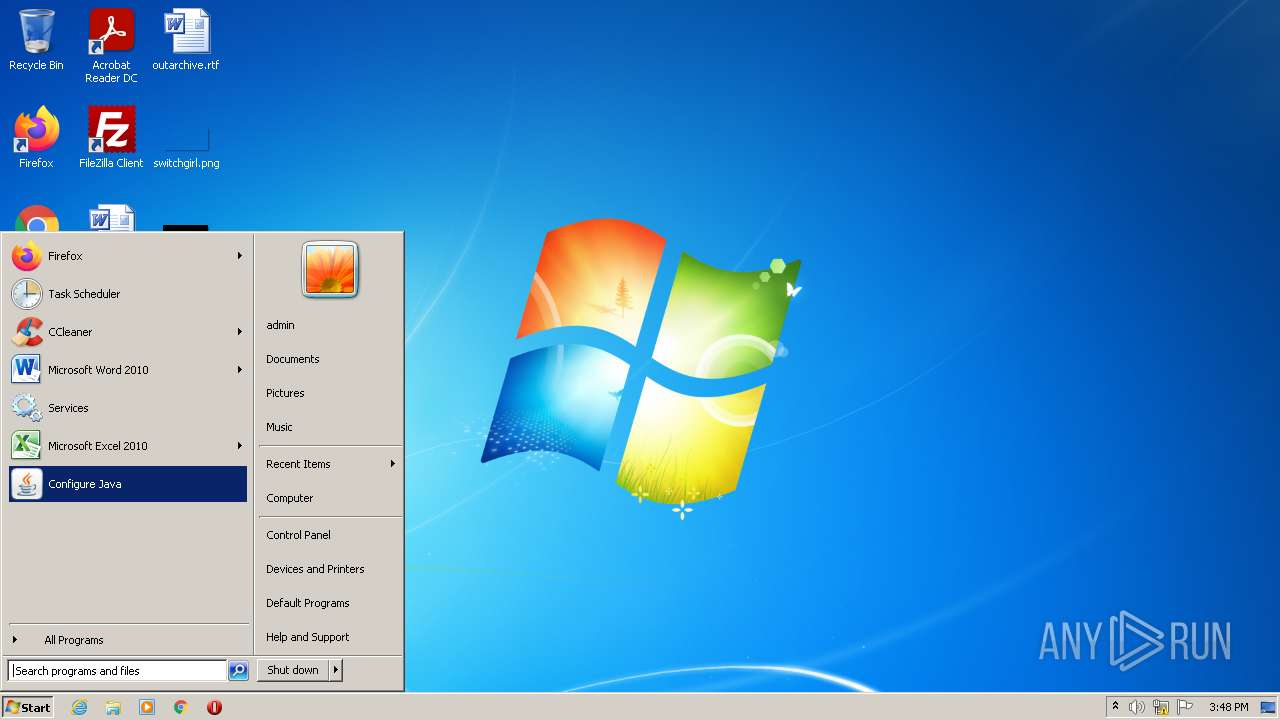Show hidden tray icons arrow
This screenshot has height=720, width=1280.
pos(1115,706)
